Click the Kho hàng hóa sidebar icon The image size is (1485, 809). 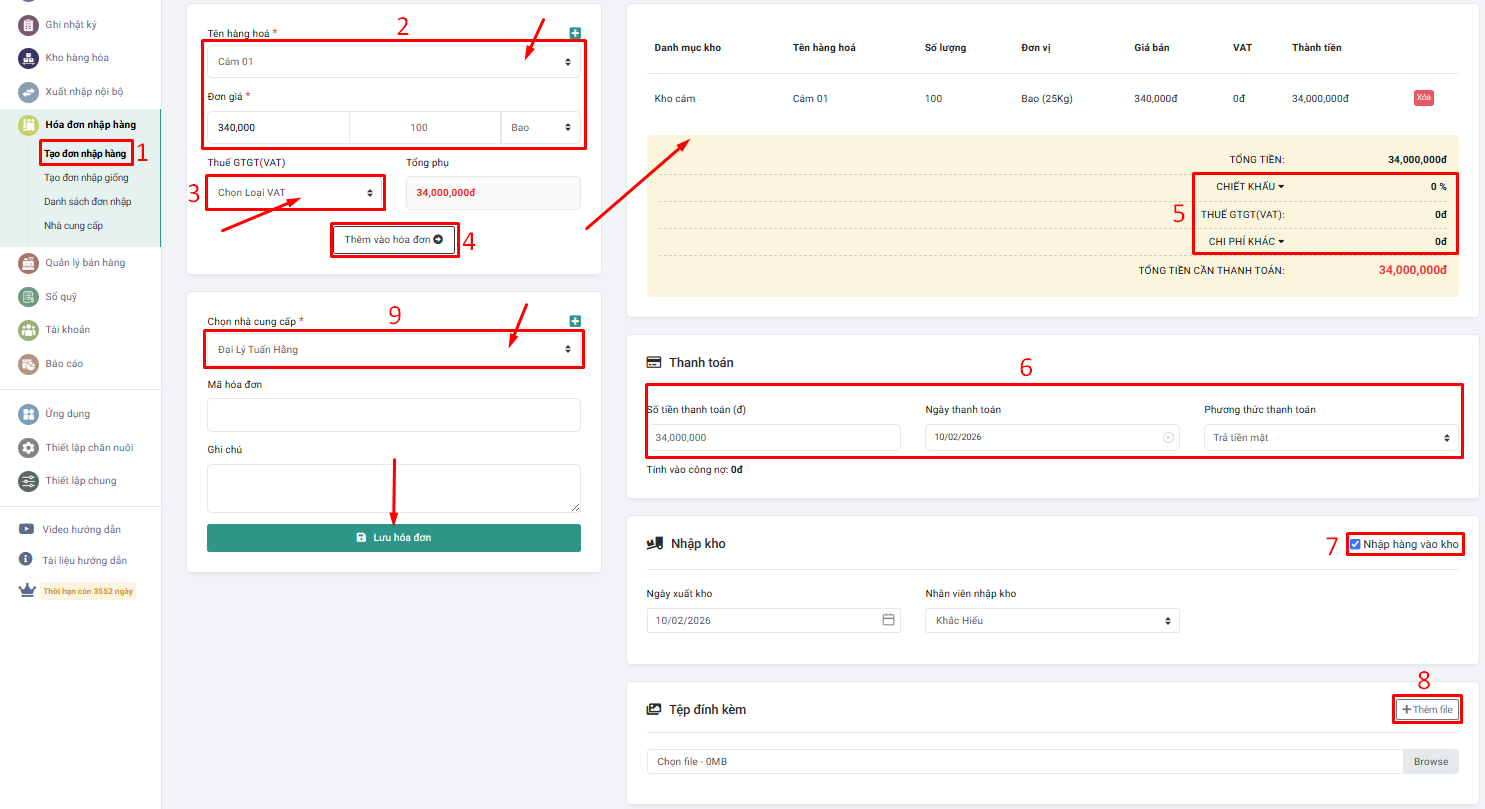[x=29, y=58]
